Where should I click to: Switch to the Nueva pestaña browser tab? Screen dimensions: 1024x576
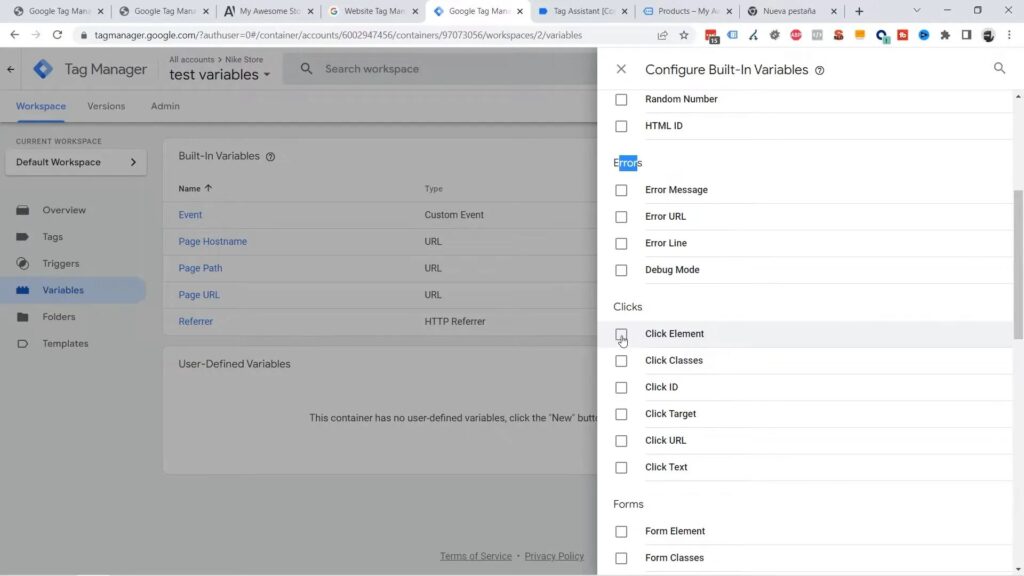point(792,11)
